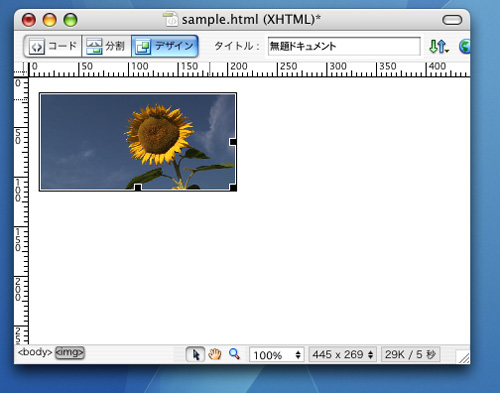Click the bottom-edge resize handle of image
The width and height of the screenshot is (500, 393).
click(138, 187)
